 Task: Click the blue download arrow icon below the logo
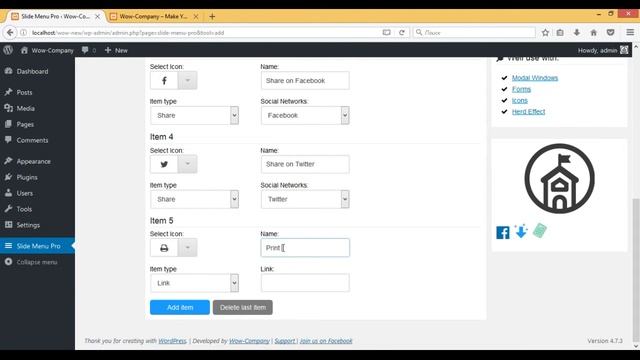[x=521, y=231]
